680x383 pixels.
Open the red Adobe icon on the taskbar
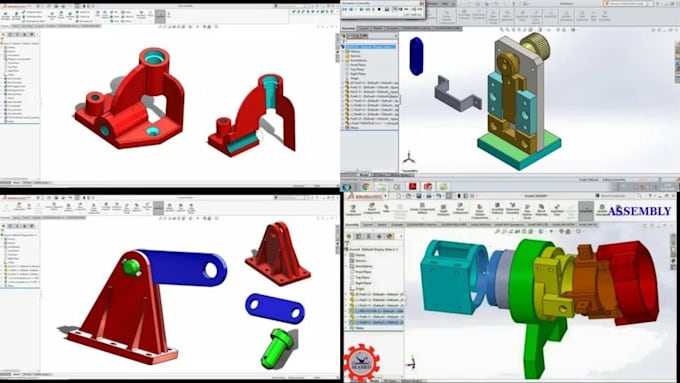tap(412, 187)
